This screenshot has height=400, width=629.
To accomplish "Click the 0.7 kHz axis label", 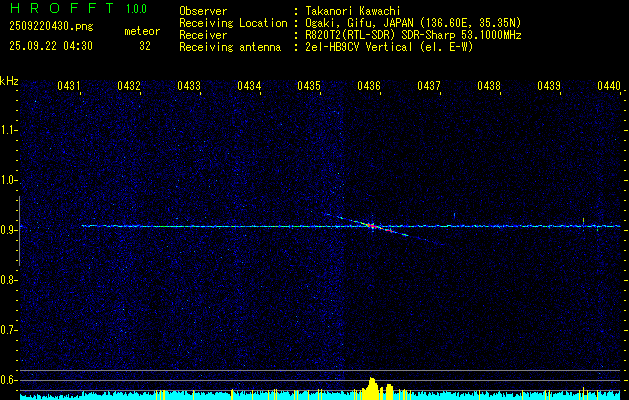I will (8, 330).
